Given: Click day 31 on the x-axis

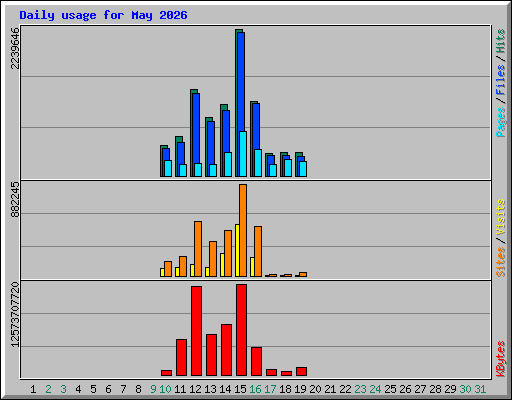Looking at the screenshot, I should (480, 389).
